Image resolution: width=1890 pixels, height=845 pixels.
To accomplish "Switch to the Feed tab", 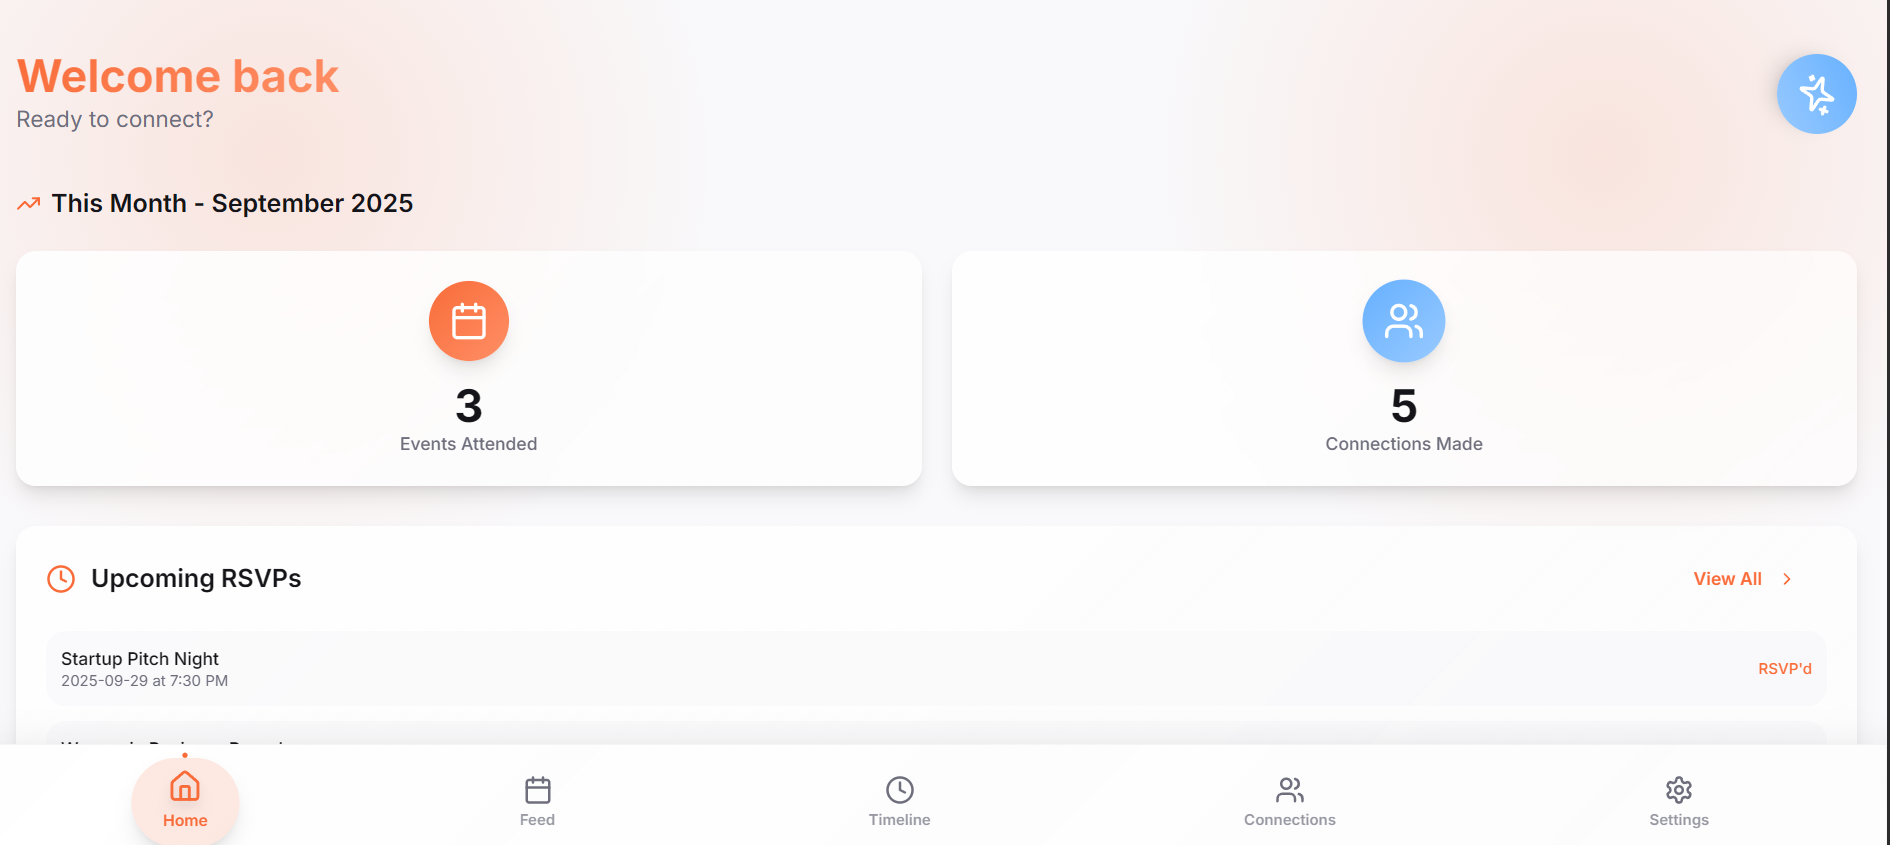I will [x=537, y=801].
